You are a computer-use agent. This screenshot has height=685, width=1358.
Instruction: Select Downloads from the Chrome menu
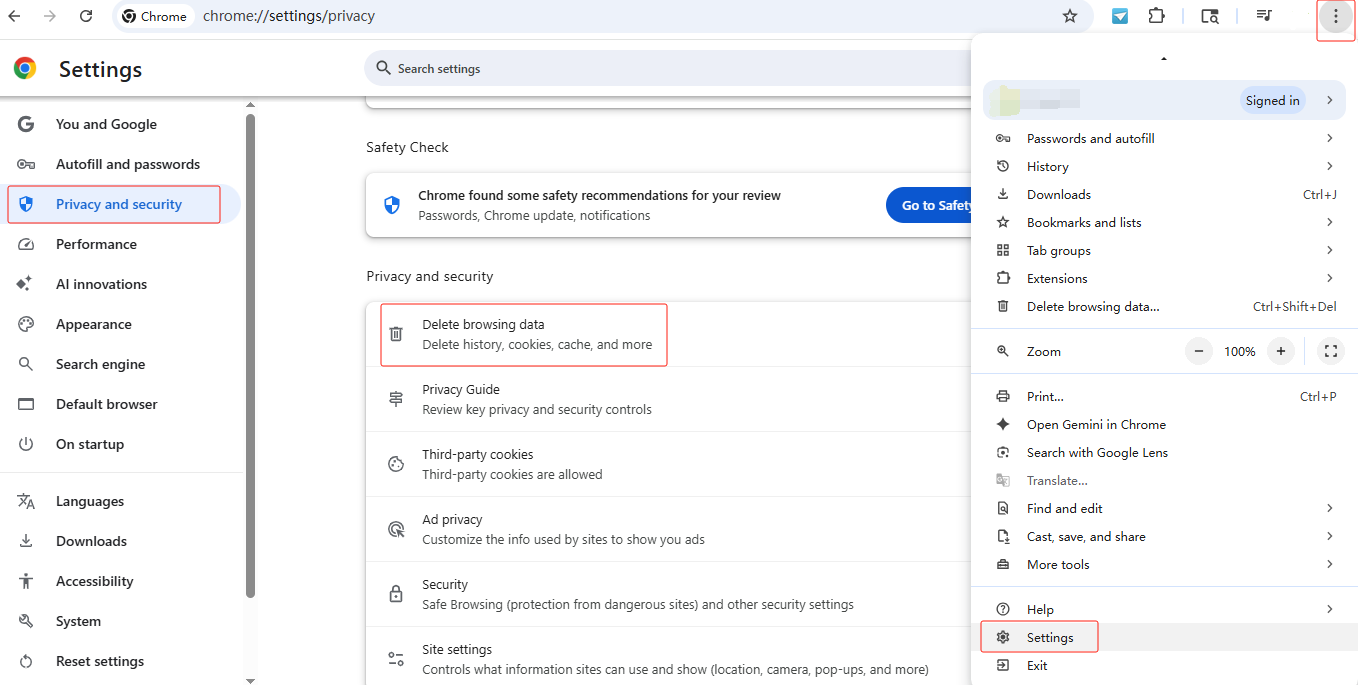click(1057, 194)
